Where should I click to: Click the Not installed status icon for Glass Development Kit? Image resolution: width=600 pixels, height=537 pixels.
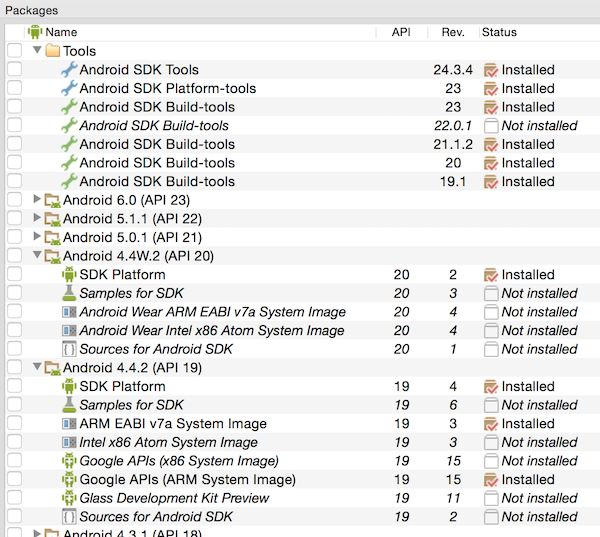(491, 498)
